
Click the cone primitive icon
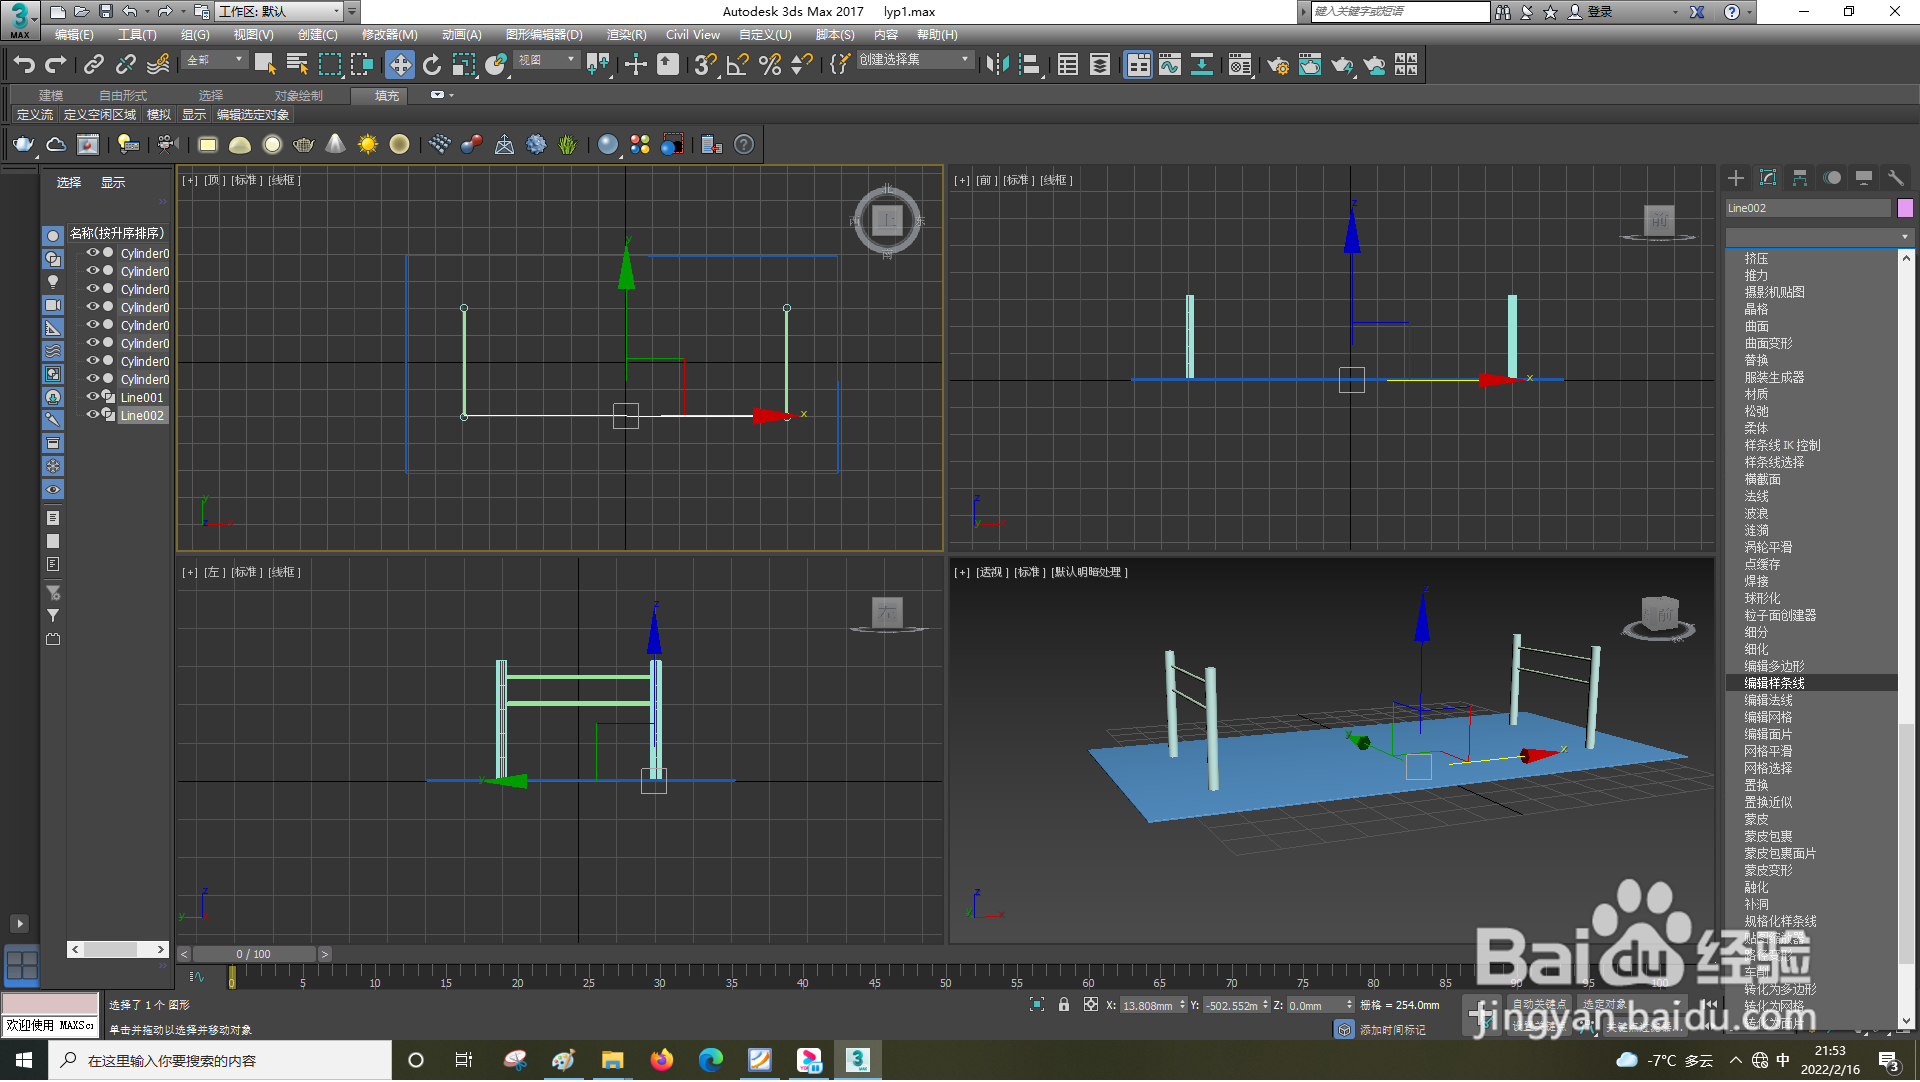coord(336,145)
